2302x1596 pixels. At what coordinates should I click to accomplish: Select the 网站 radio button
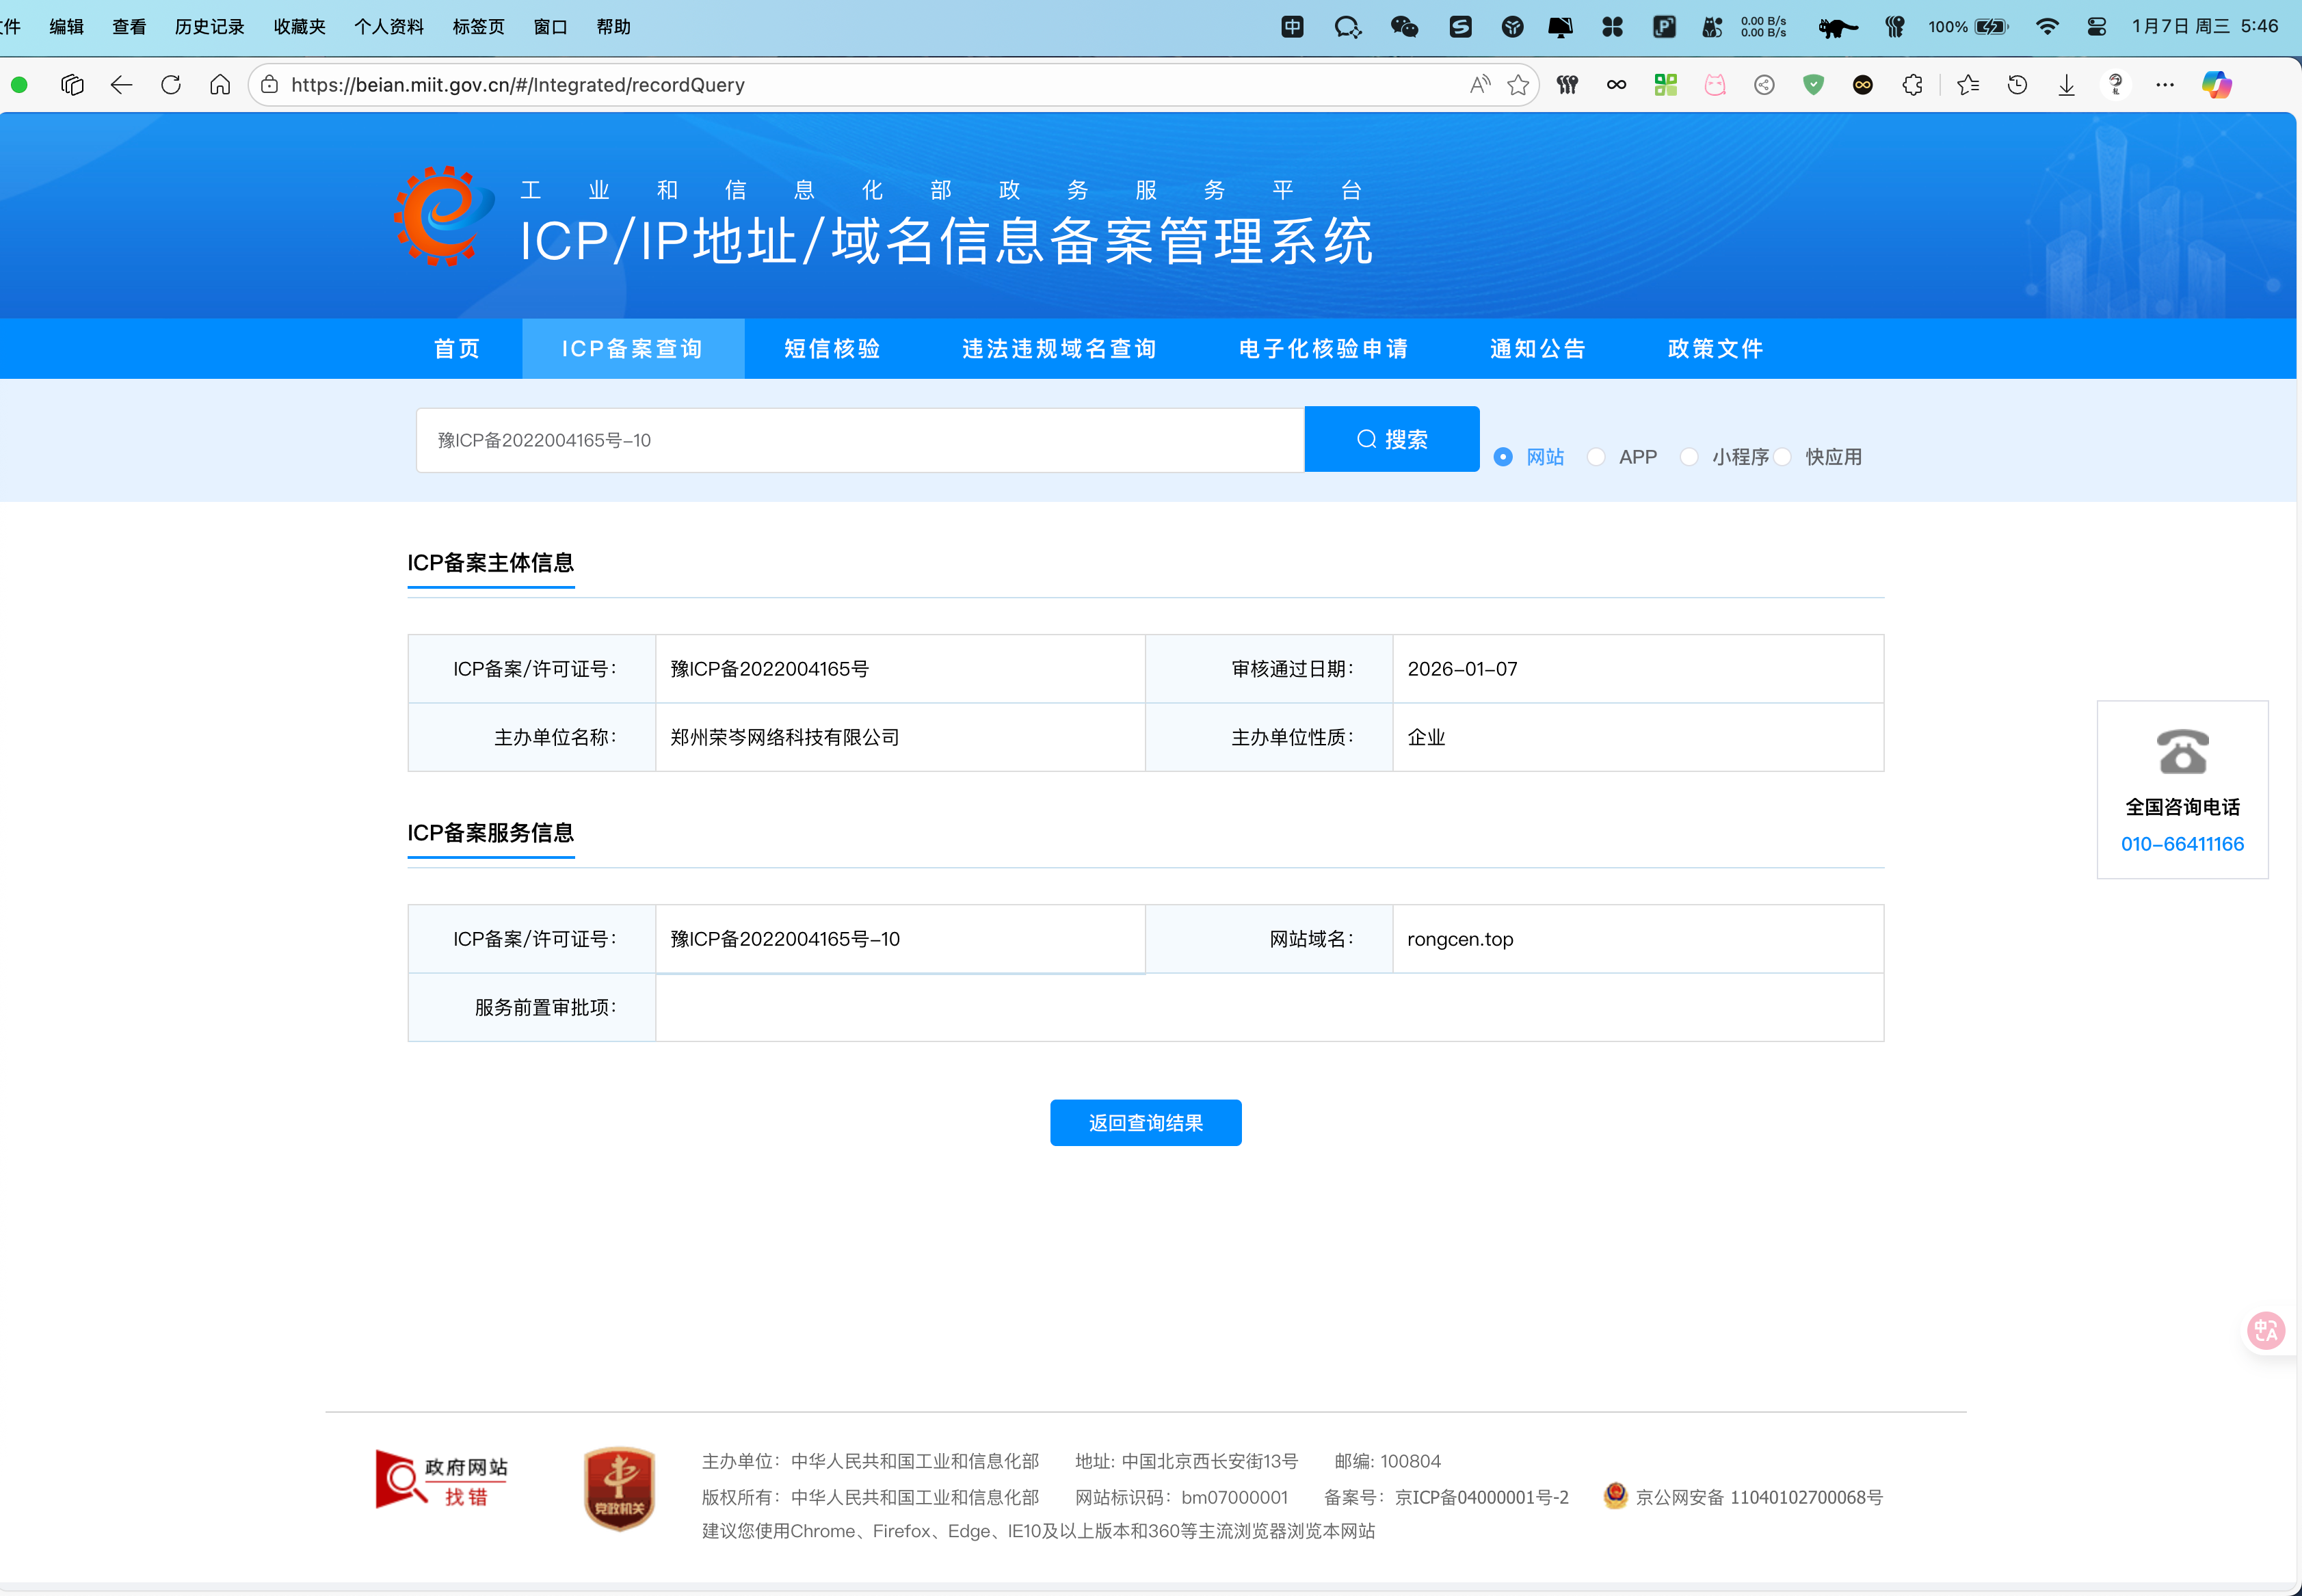1503,457
